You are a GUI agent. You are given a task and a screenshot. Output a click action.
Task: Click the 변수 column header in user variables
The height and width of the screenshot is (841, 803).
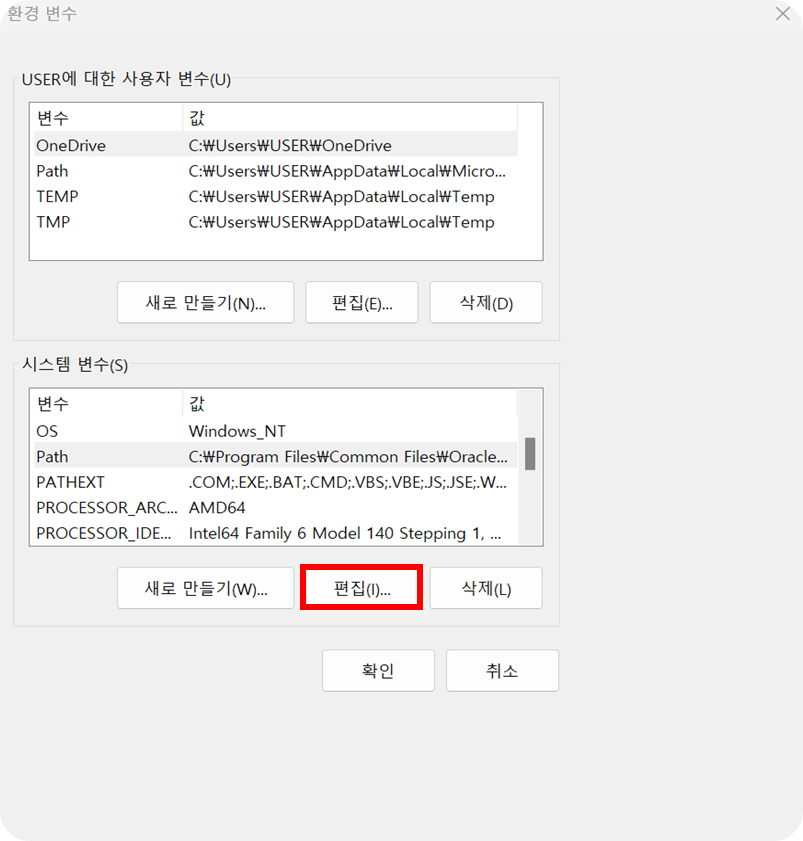108,118
